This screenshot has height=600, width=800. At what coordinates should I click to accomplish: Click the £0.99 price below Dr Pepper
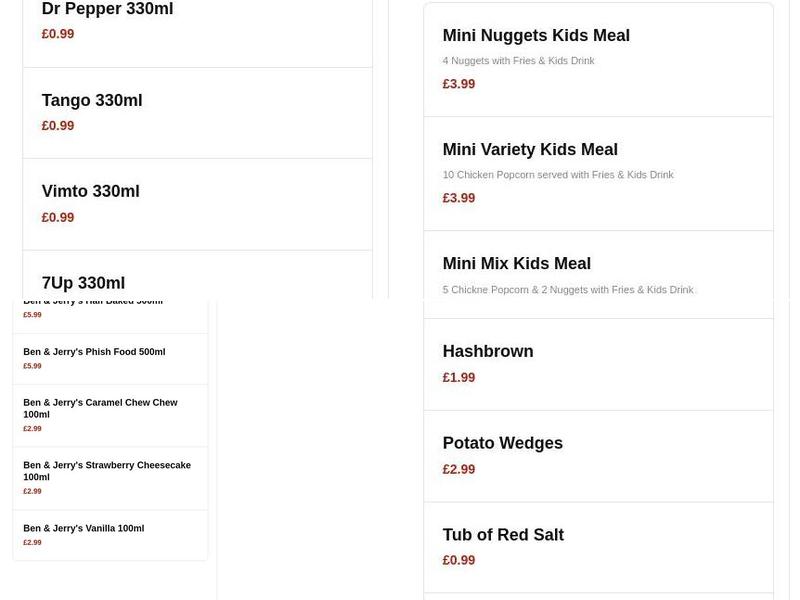click(x=57, y=33)
